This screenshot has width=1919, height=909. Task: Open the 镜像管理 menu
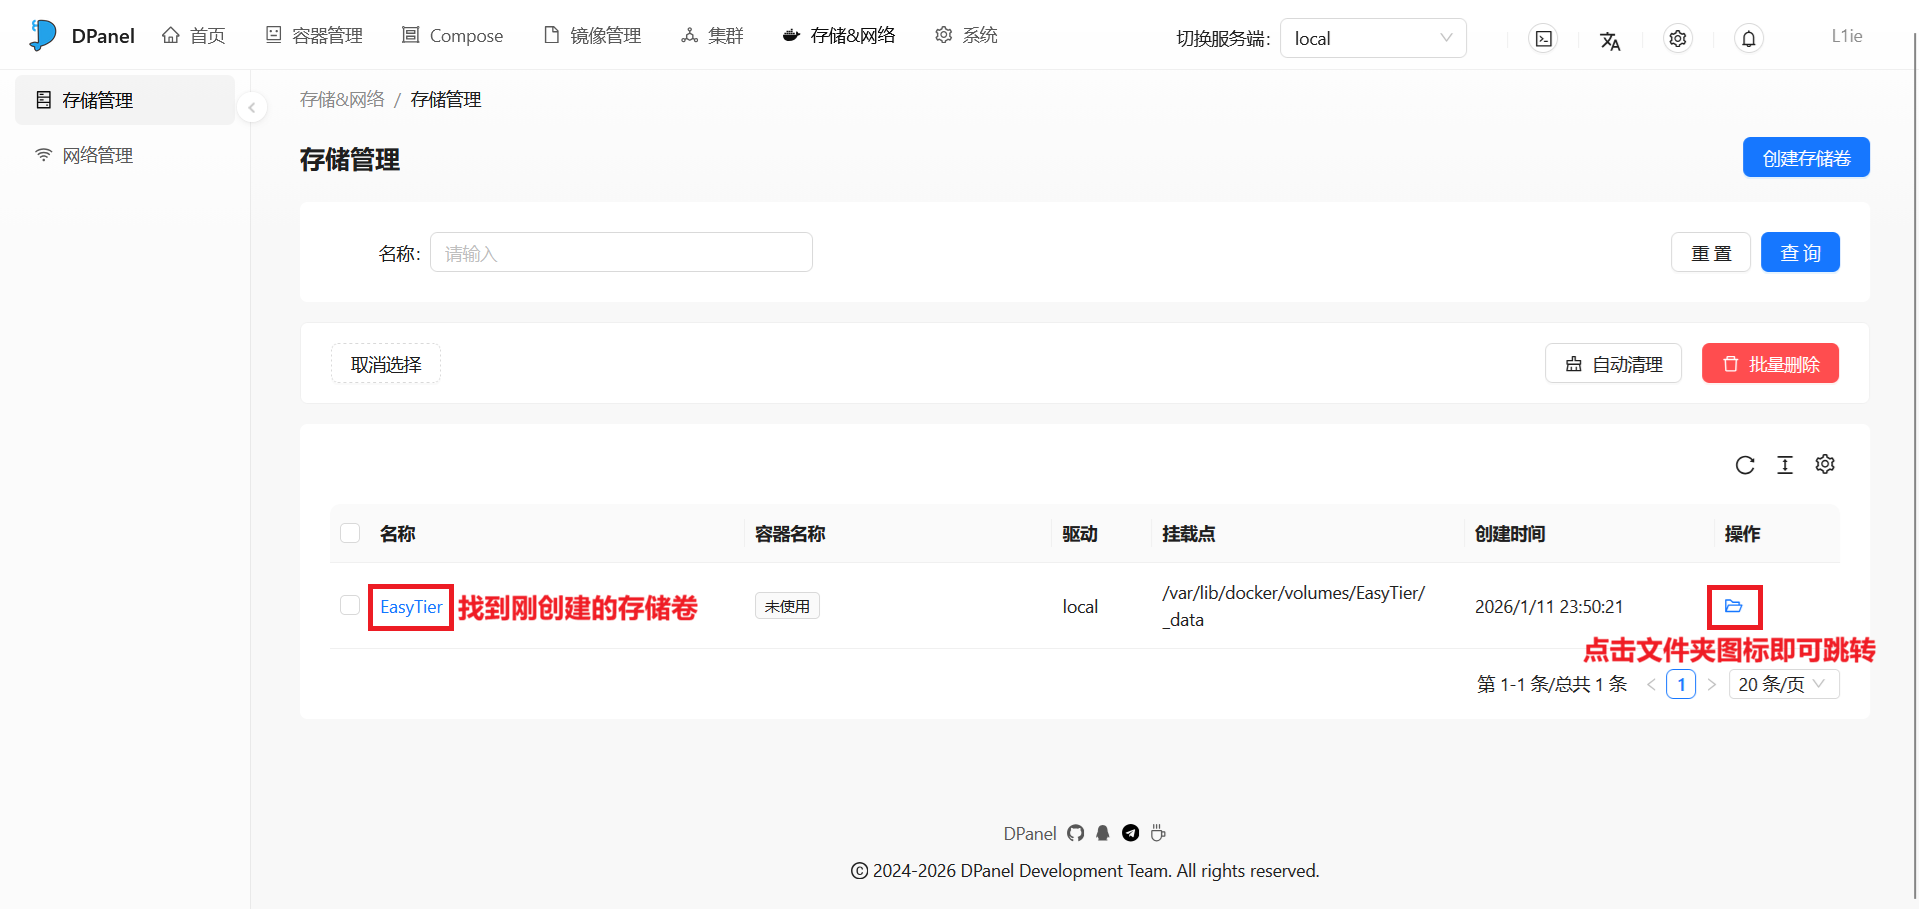(592, 36)
